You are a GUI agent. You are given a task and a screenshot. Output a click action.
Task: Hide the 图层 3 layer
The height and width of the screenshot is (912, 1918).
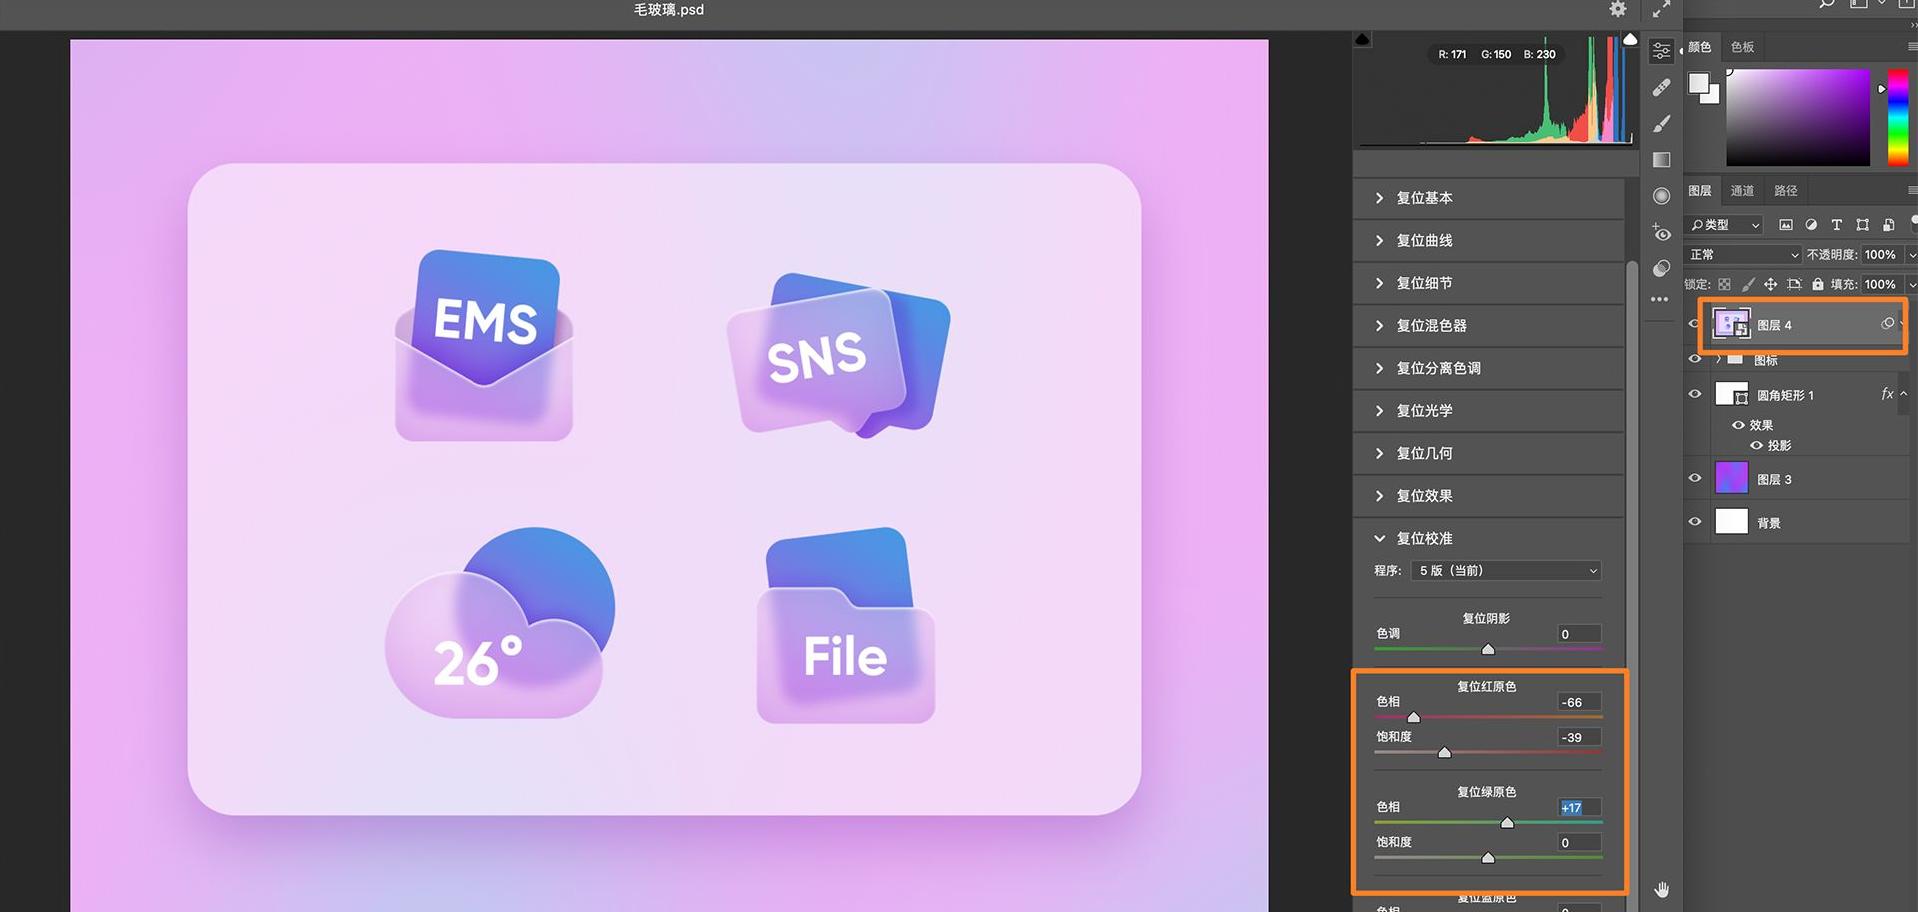[x=1695, y=478]
